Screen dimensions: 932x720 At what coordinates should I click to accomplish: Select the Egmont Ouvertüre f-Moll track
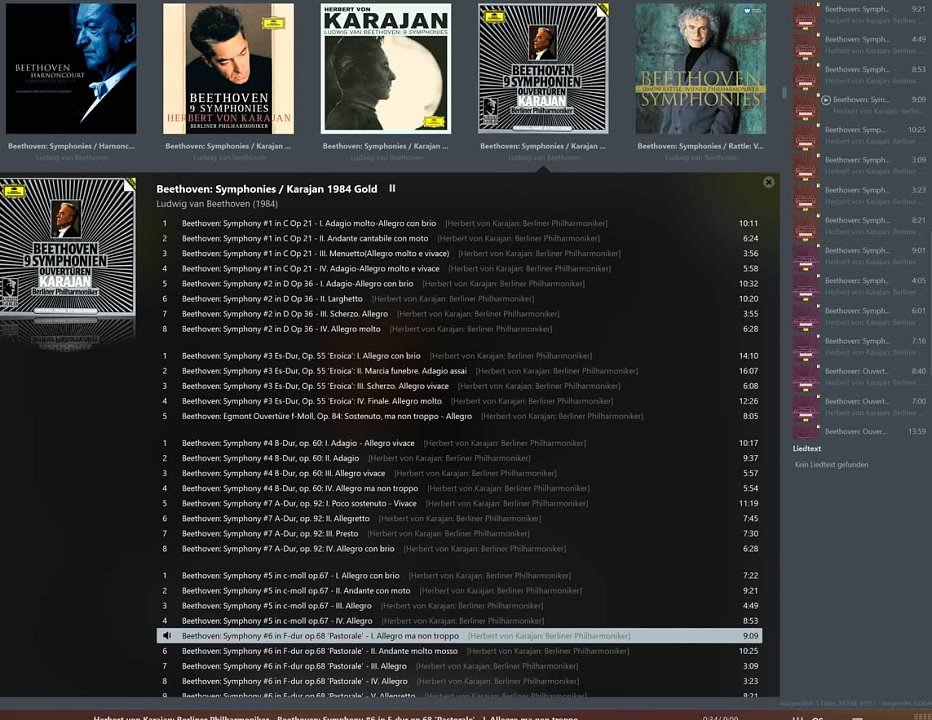pyautogui.click(x=459, y=416)
